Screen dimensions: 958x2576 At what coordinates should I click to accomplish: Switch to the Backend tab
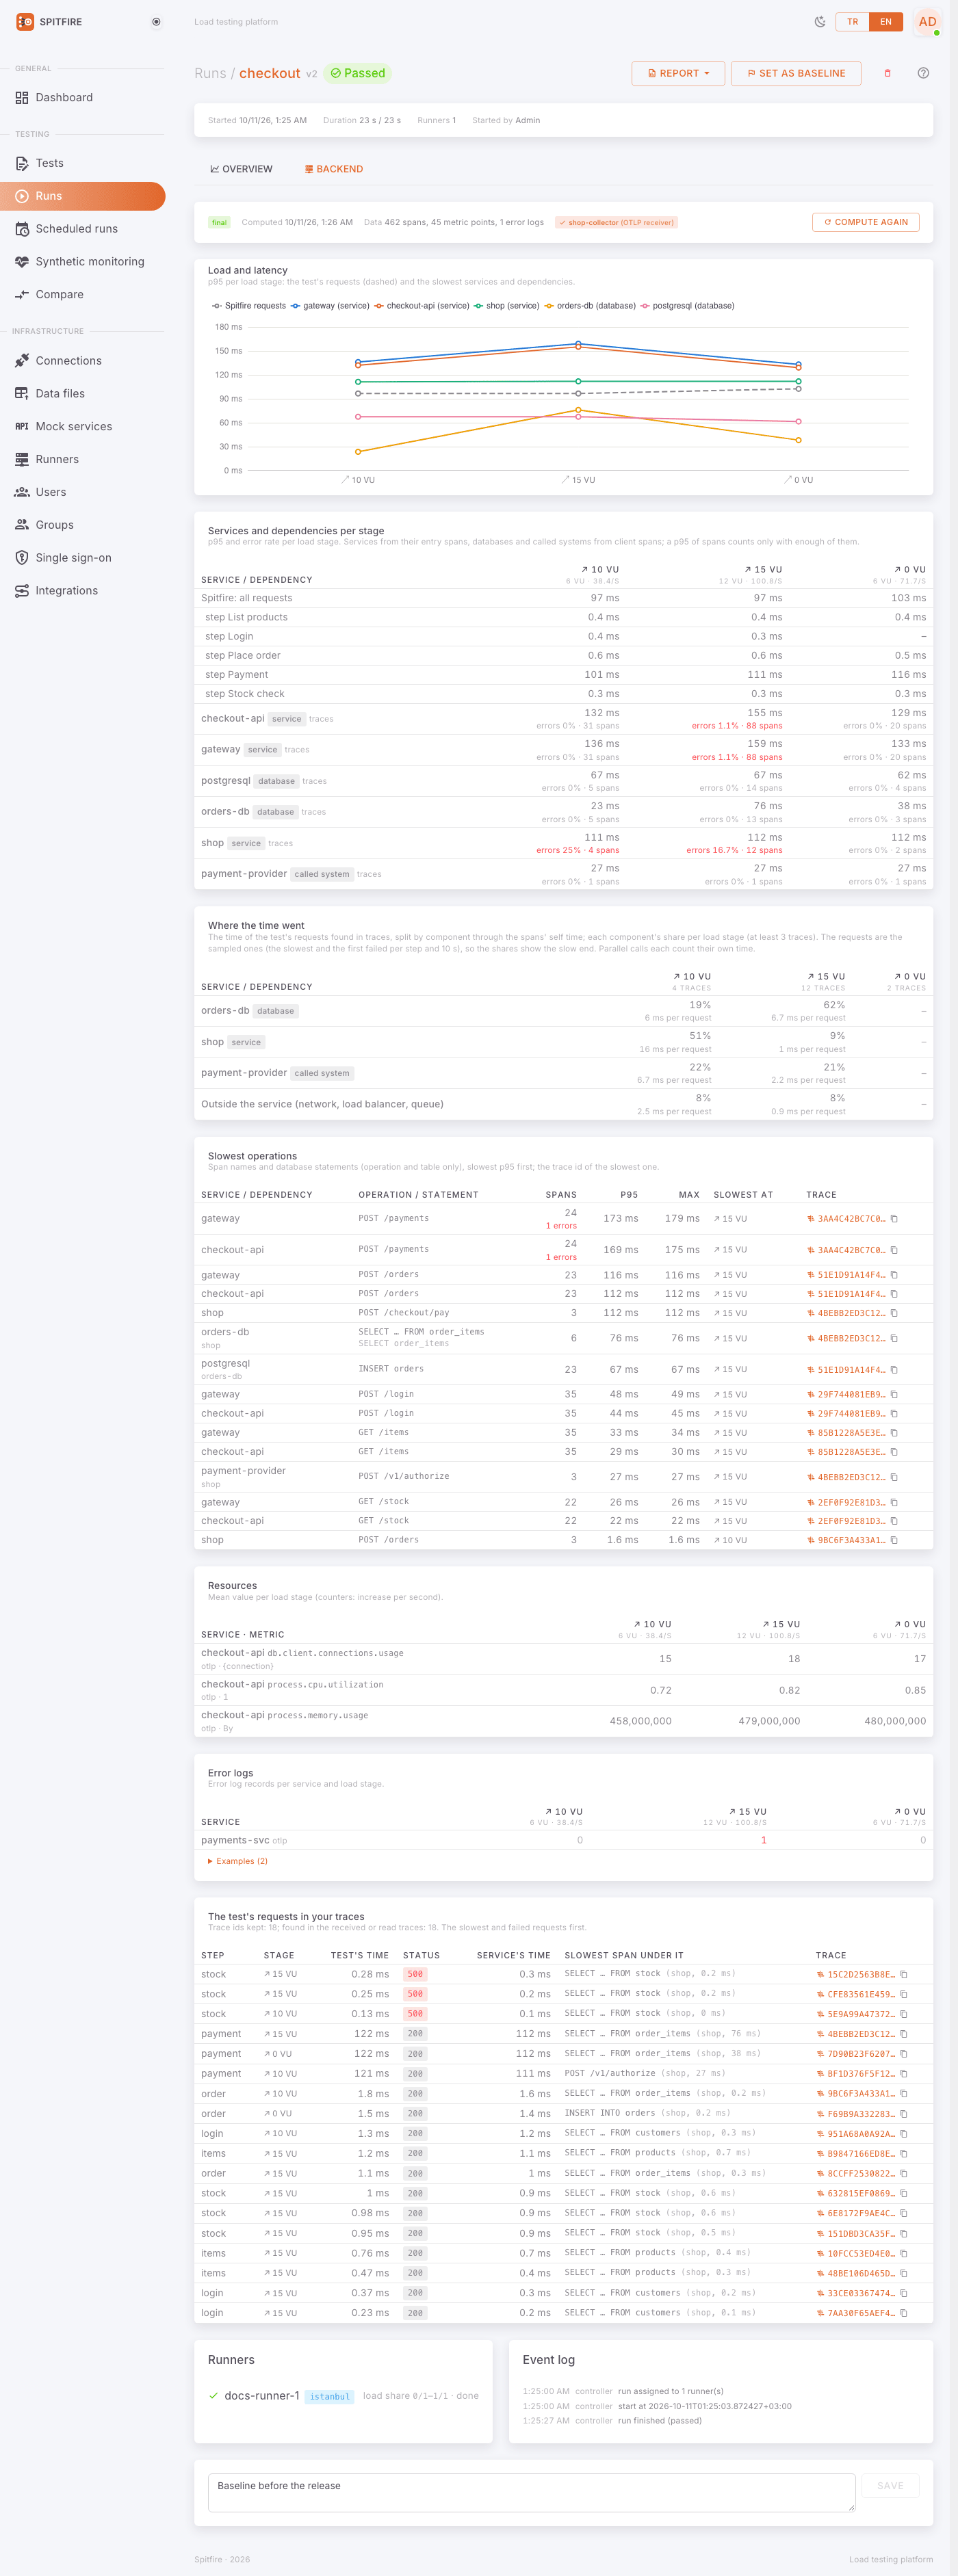point(334,169)
